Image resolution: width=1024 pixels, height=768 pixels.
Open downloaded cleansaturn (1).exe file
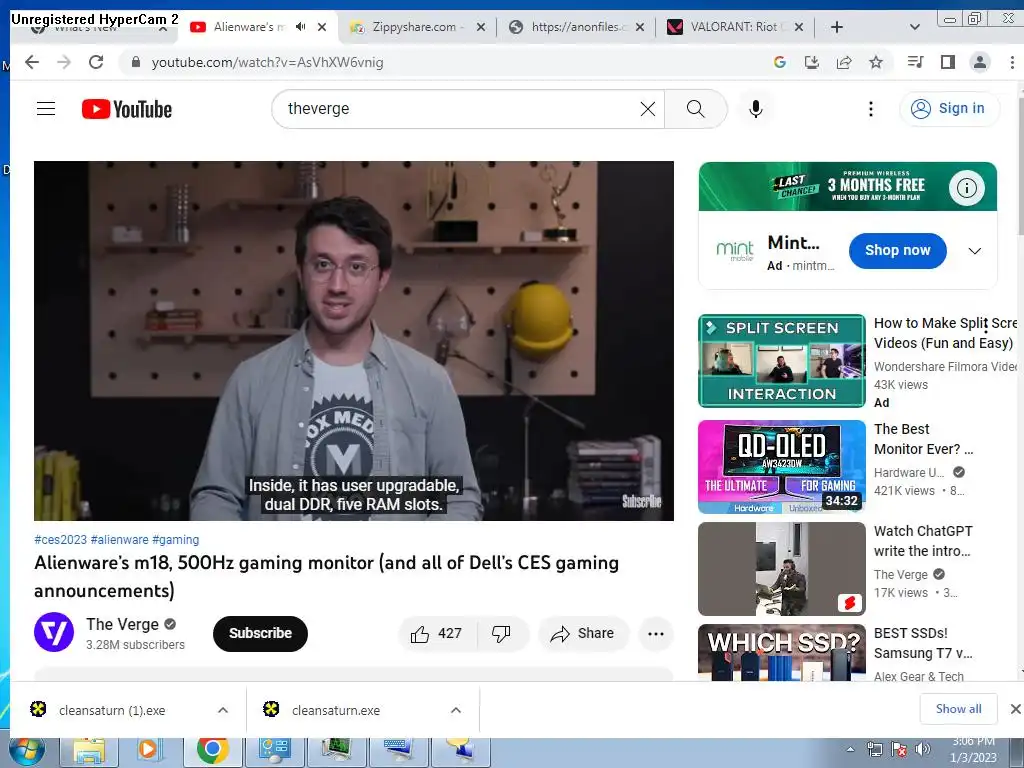pyautogui.click(x=112, y=710)
